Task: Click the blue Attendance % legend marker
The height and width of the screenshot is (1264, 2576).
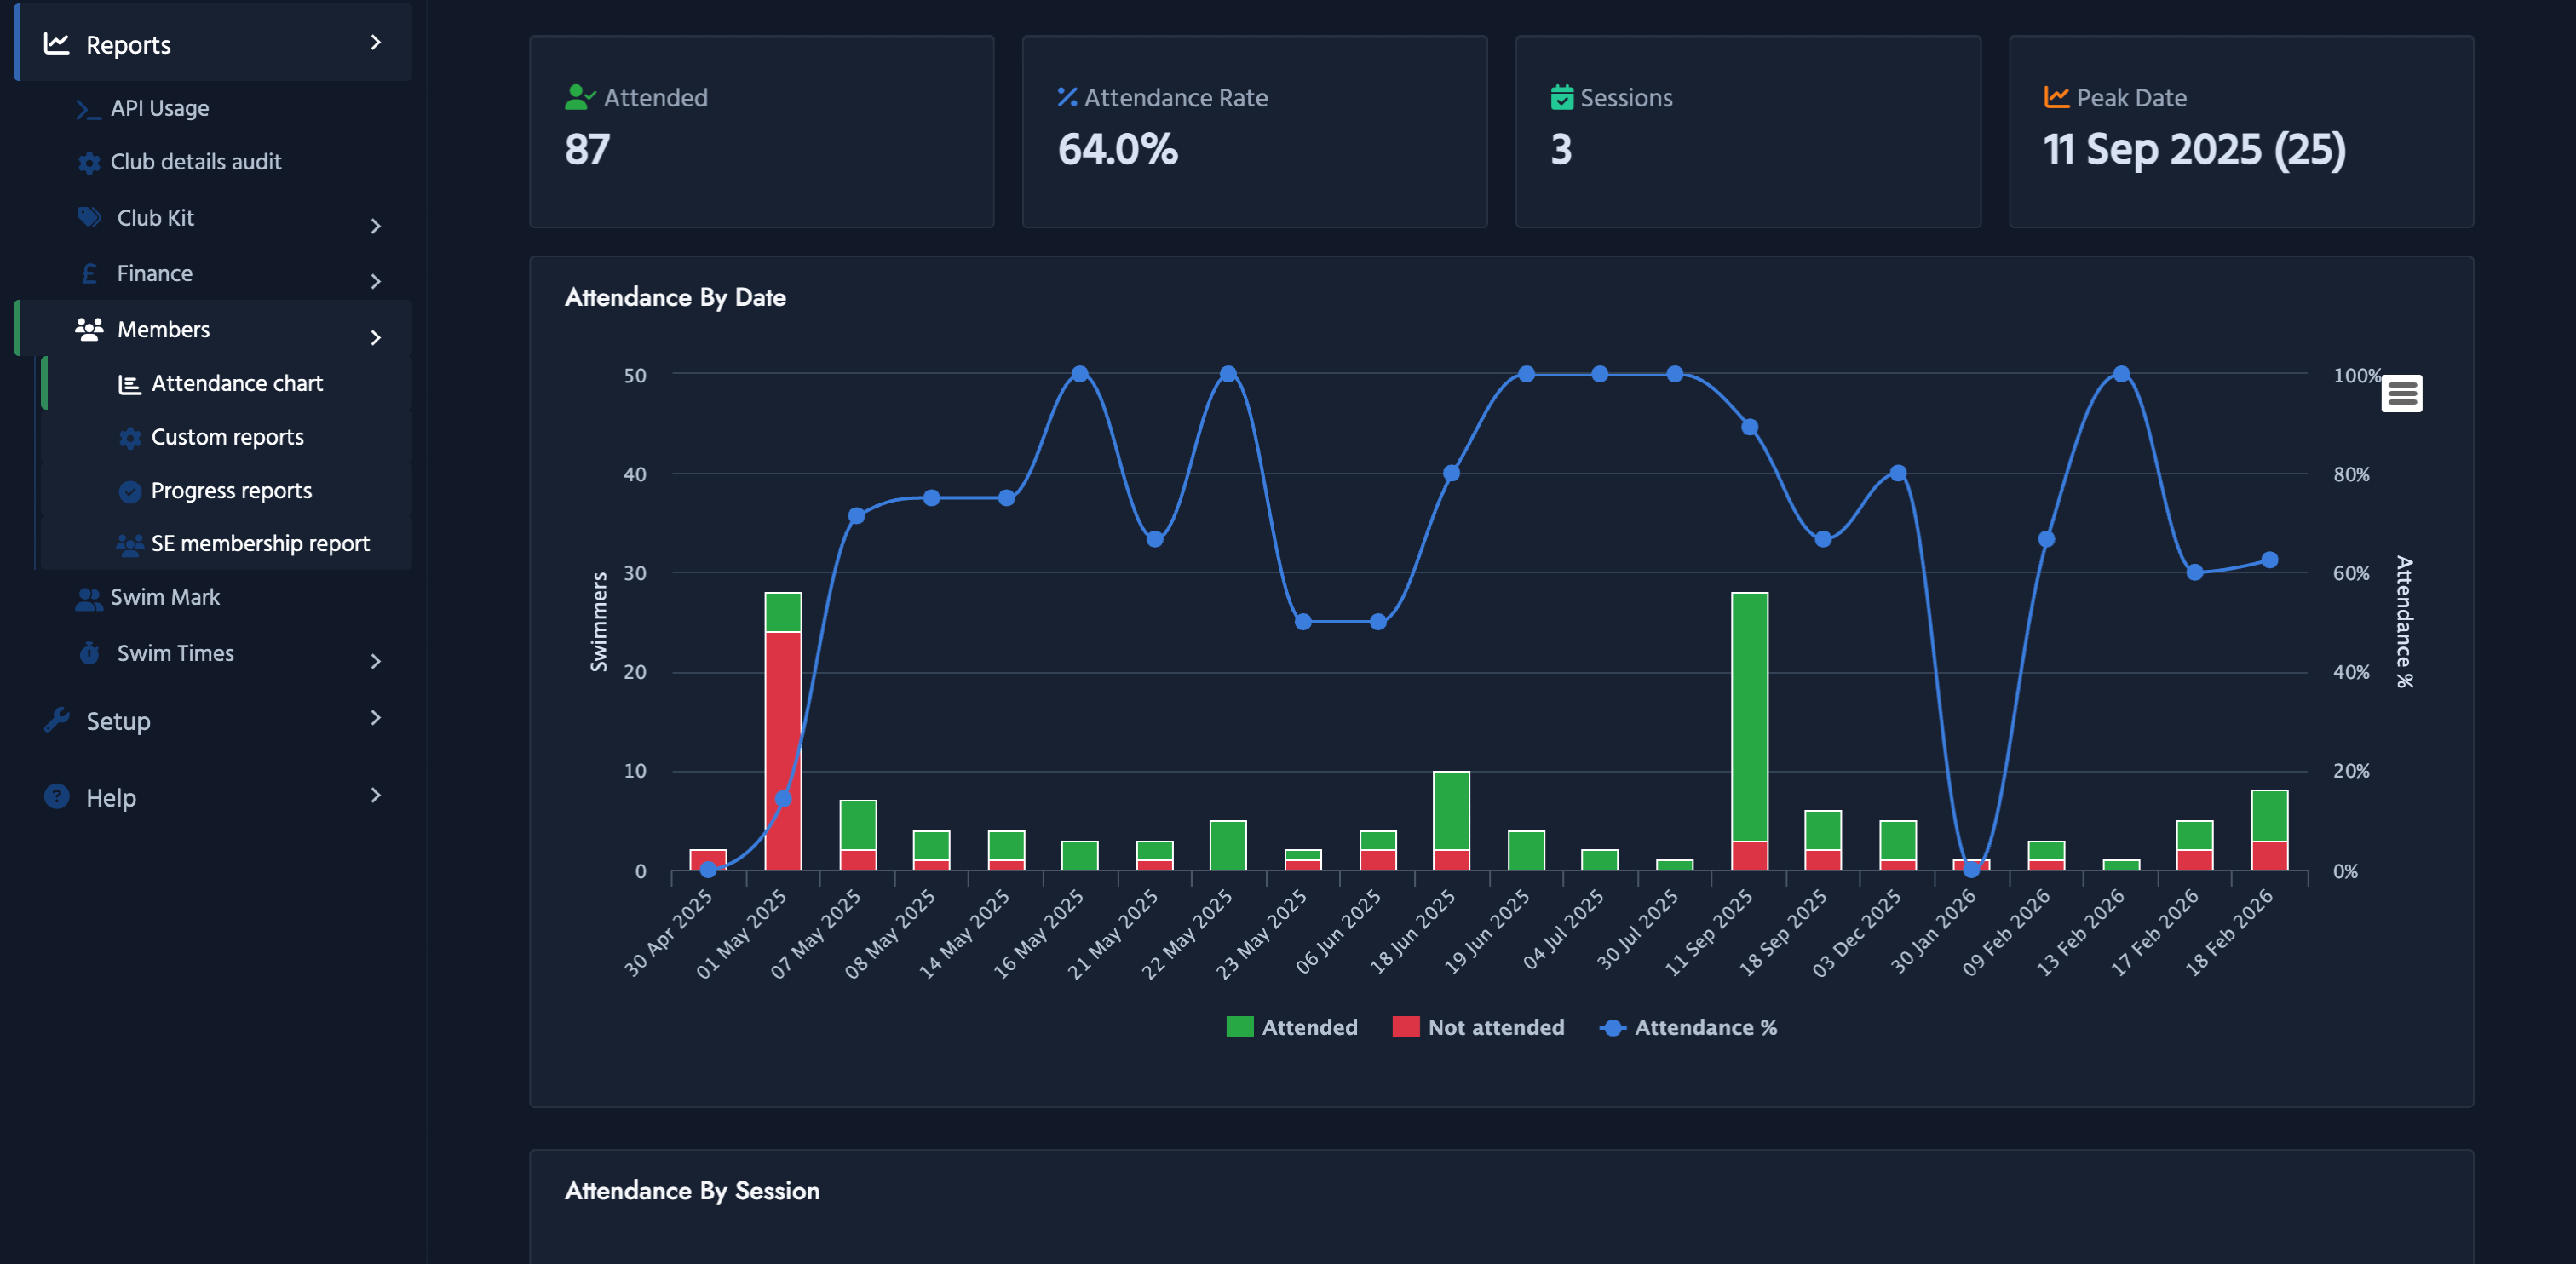Action: [x=1612, y=1028]
